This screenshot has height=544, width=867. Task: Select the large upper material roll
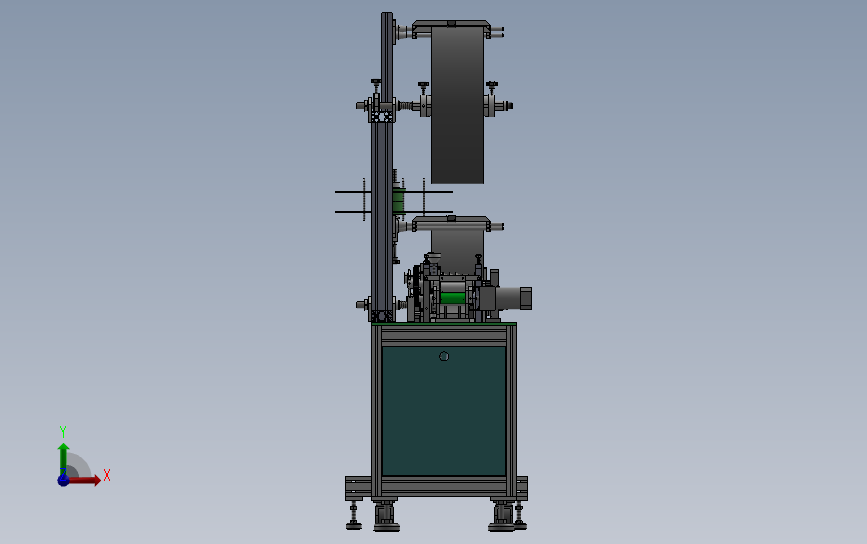tap(457, 105)
